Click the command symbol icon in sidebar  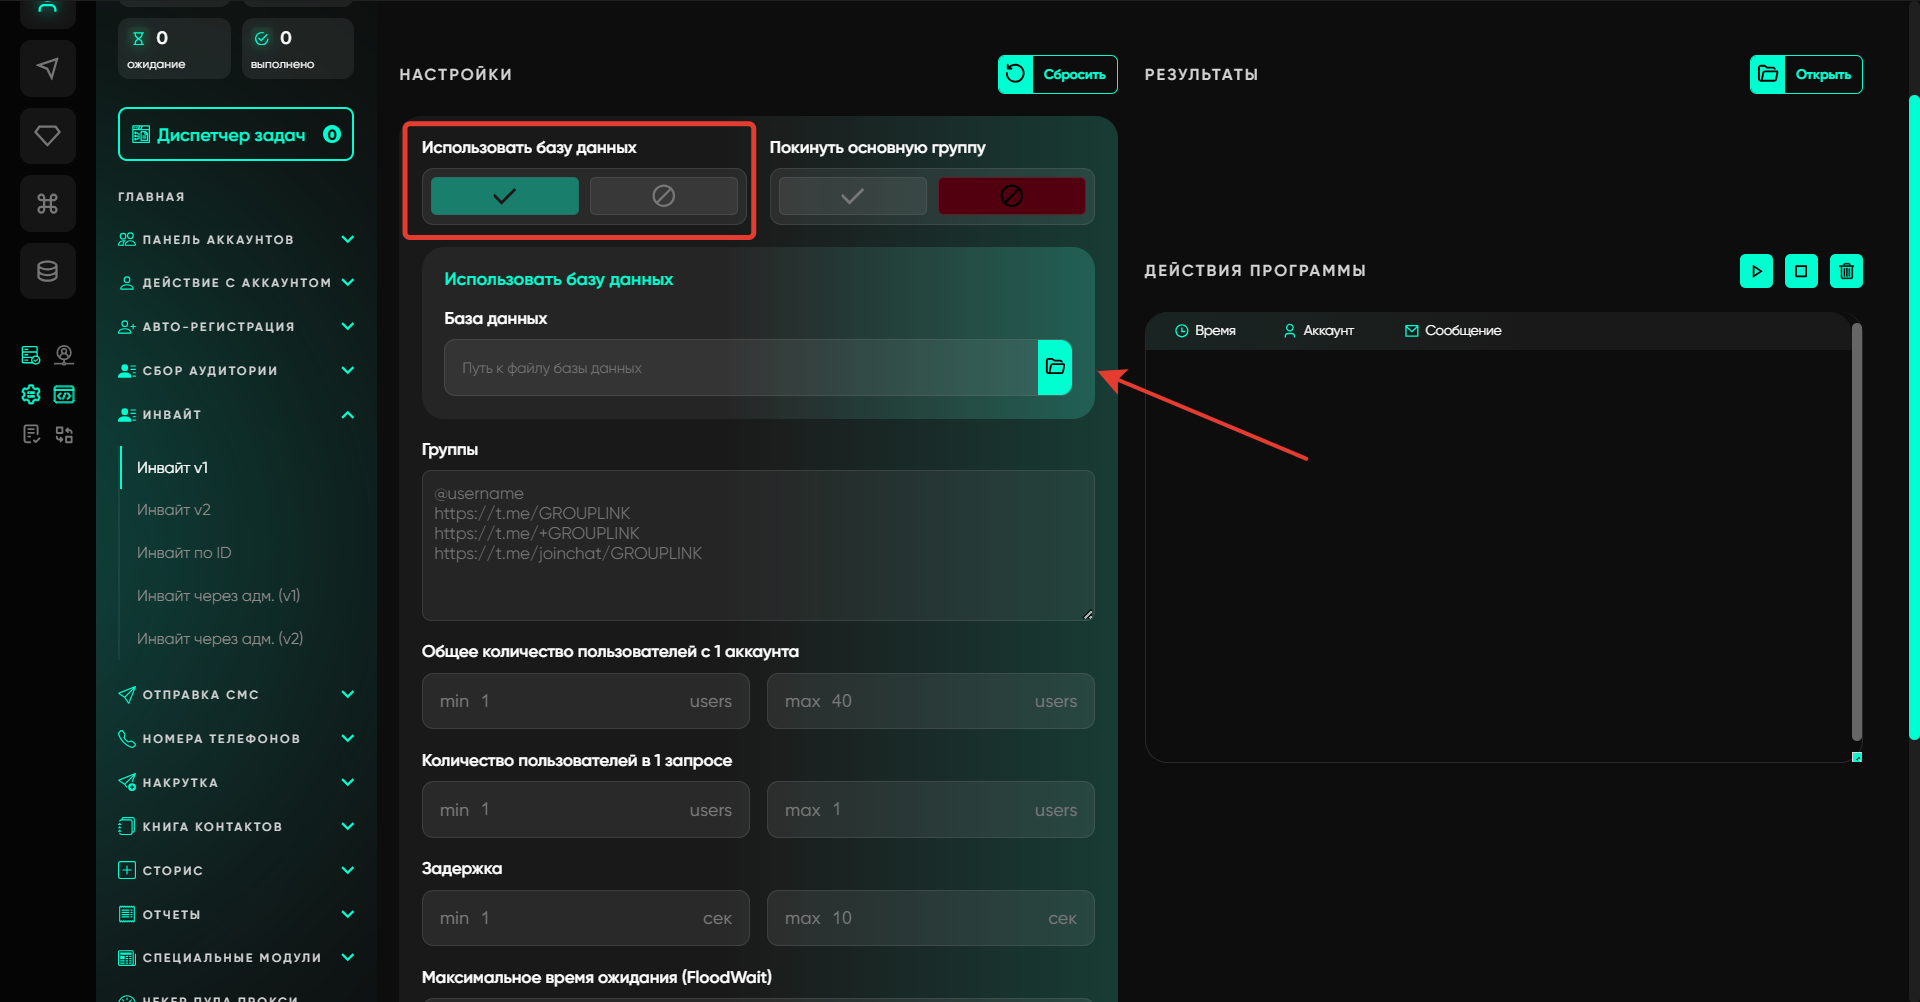click(47, 204)
